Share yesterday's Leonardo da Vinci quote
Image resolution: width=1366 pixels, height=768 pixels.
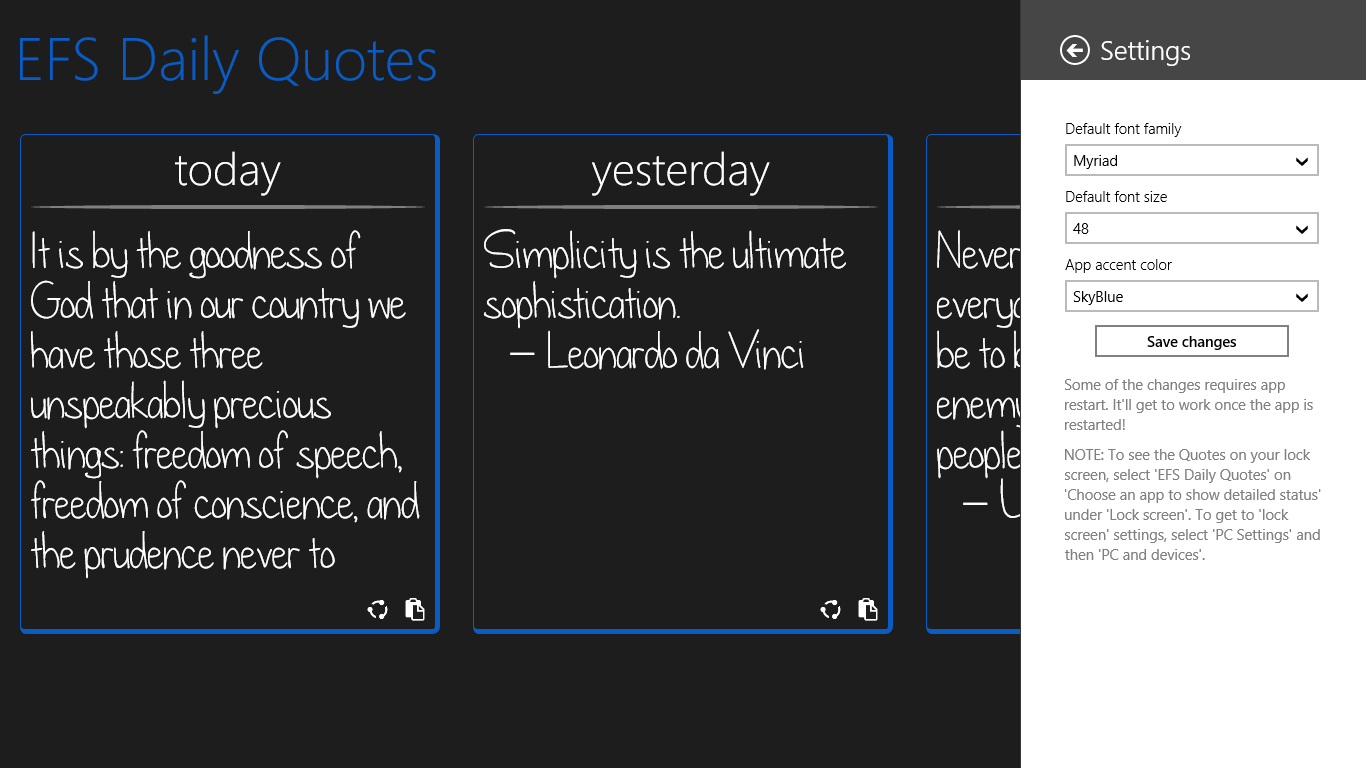click(830, 610)
